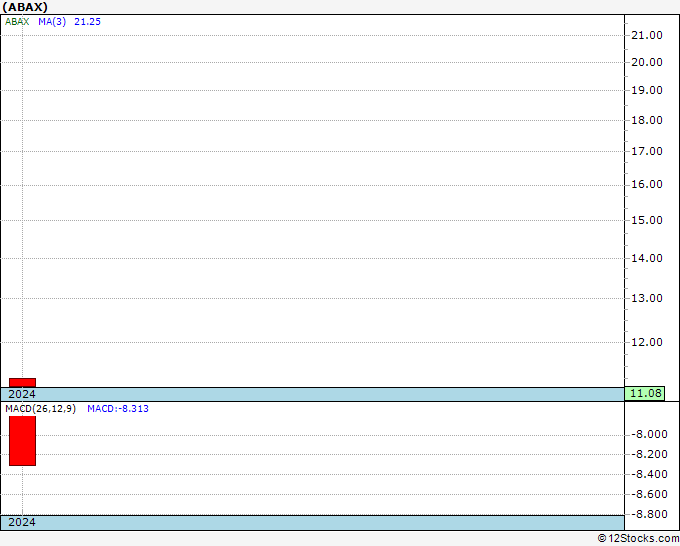The height and width of the screenshot is (546, 680).
Task: Click the 11.08 current price tag
Action: (644, 394)
